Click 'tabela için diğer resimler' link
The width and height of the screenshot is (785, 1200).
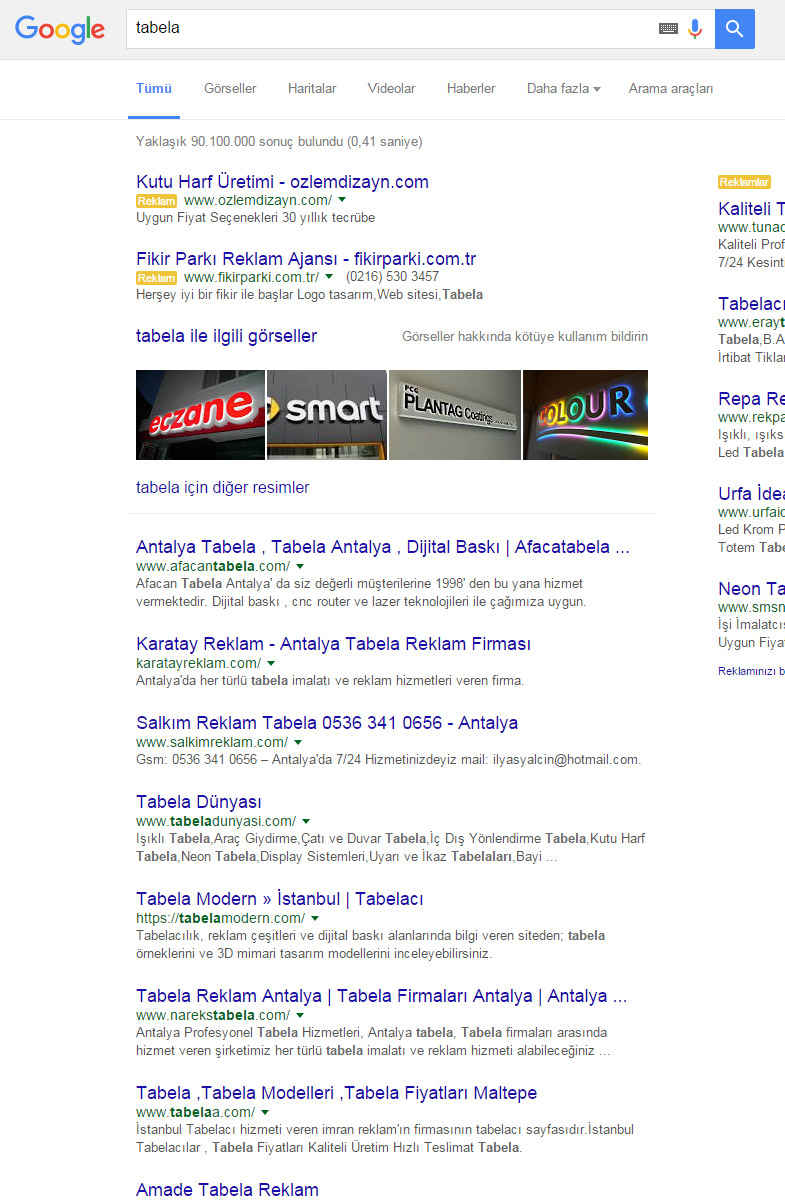coord(223,488)
